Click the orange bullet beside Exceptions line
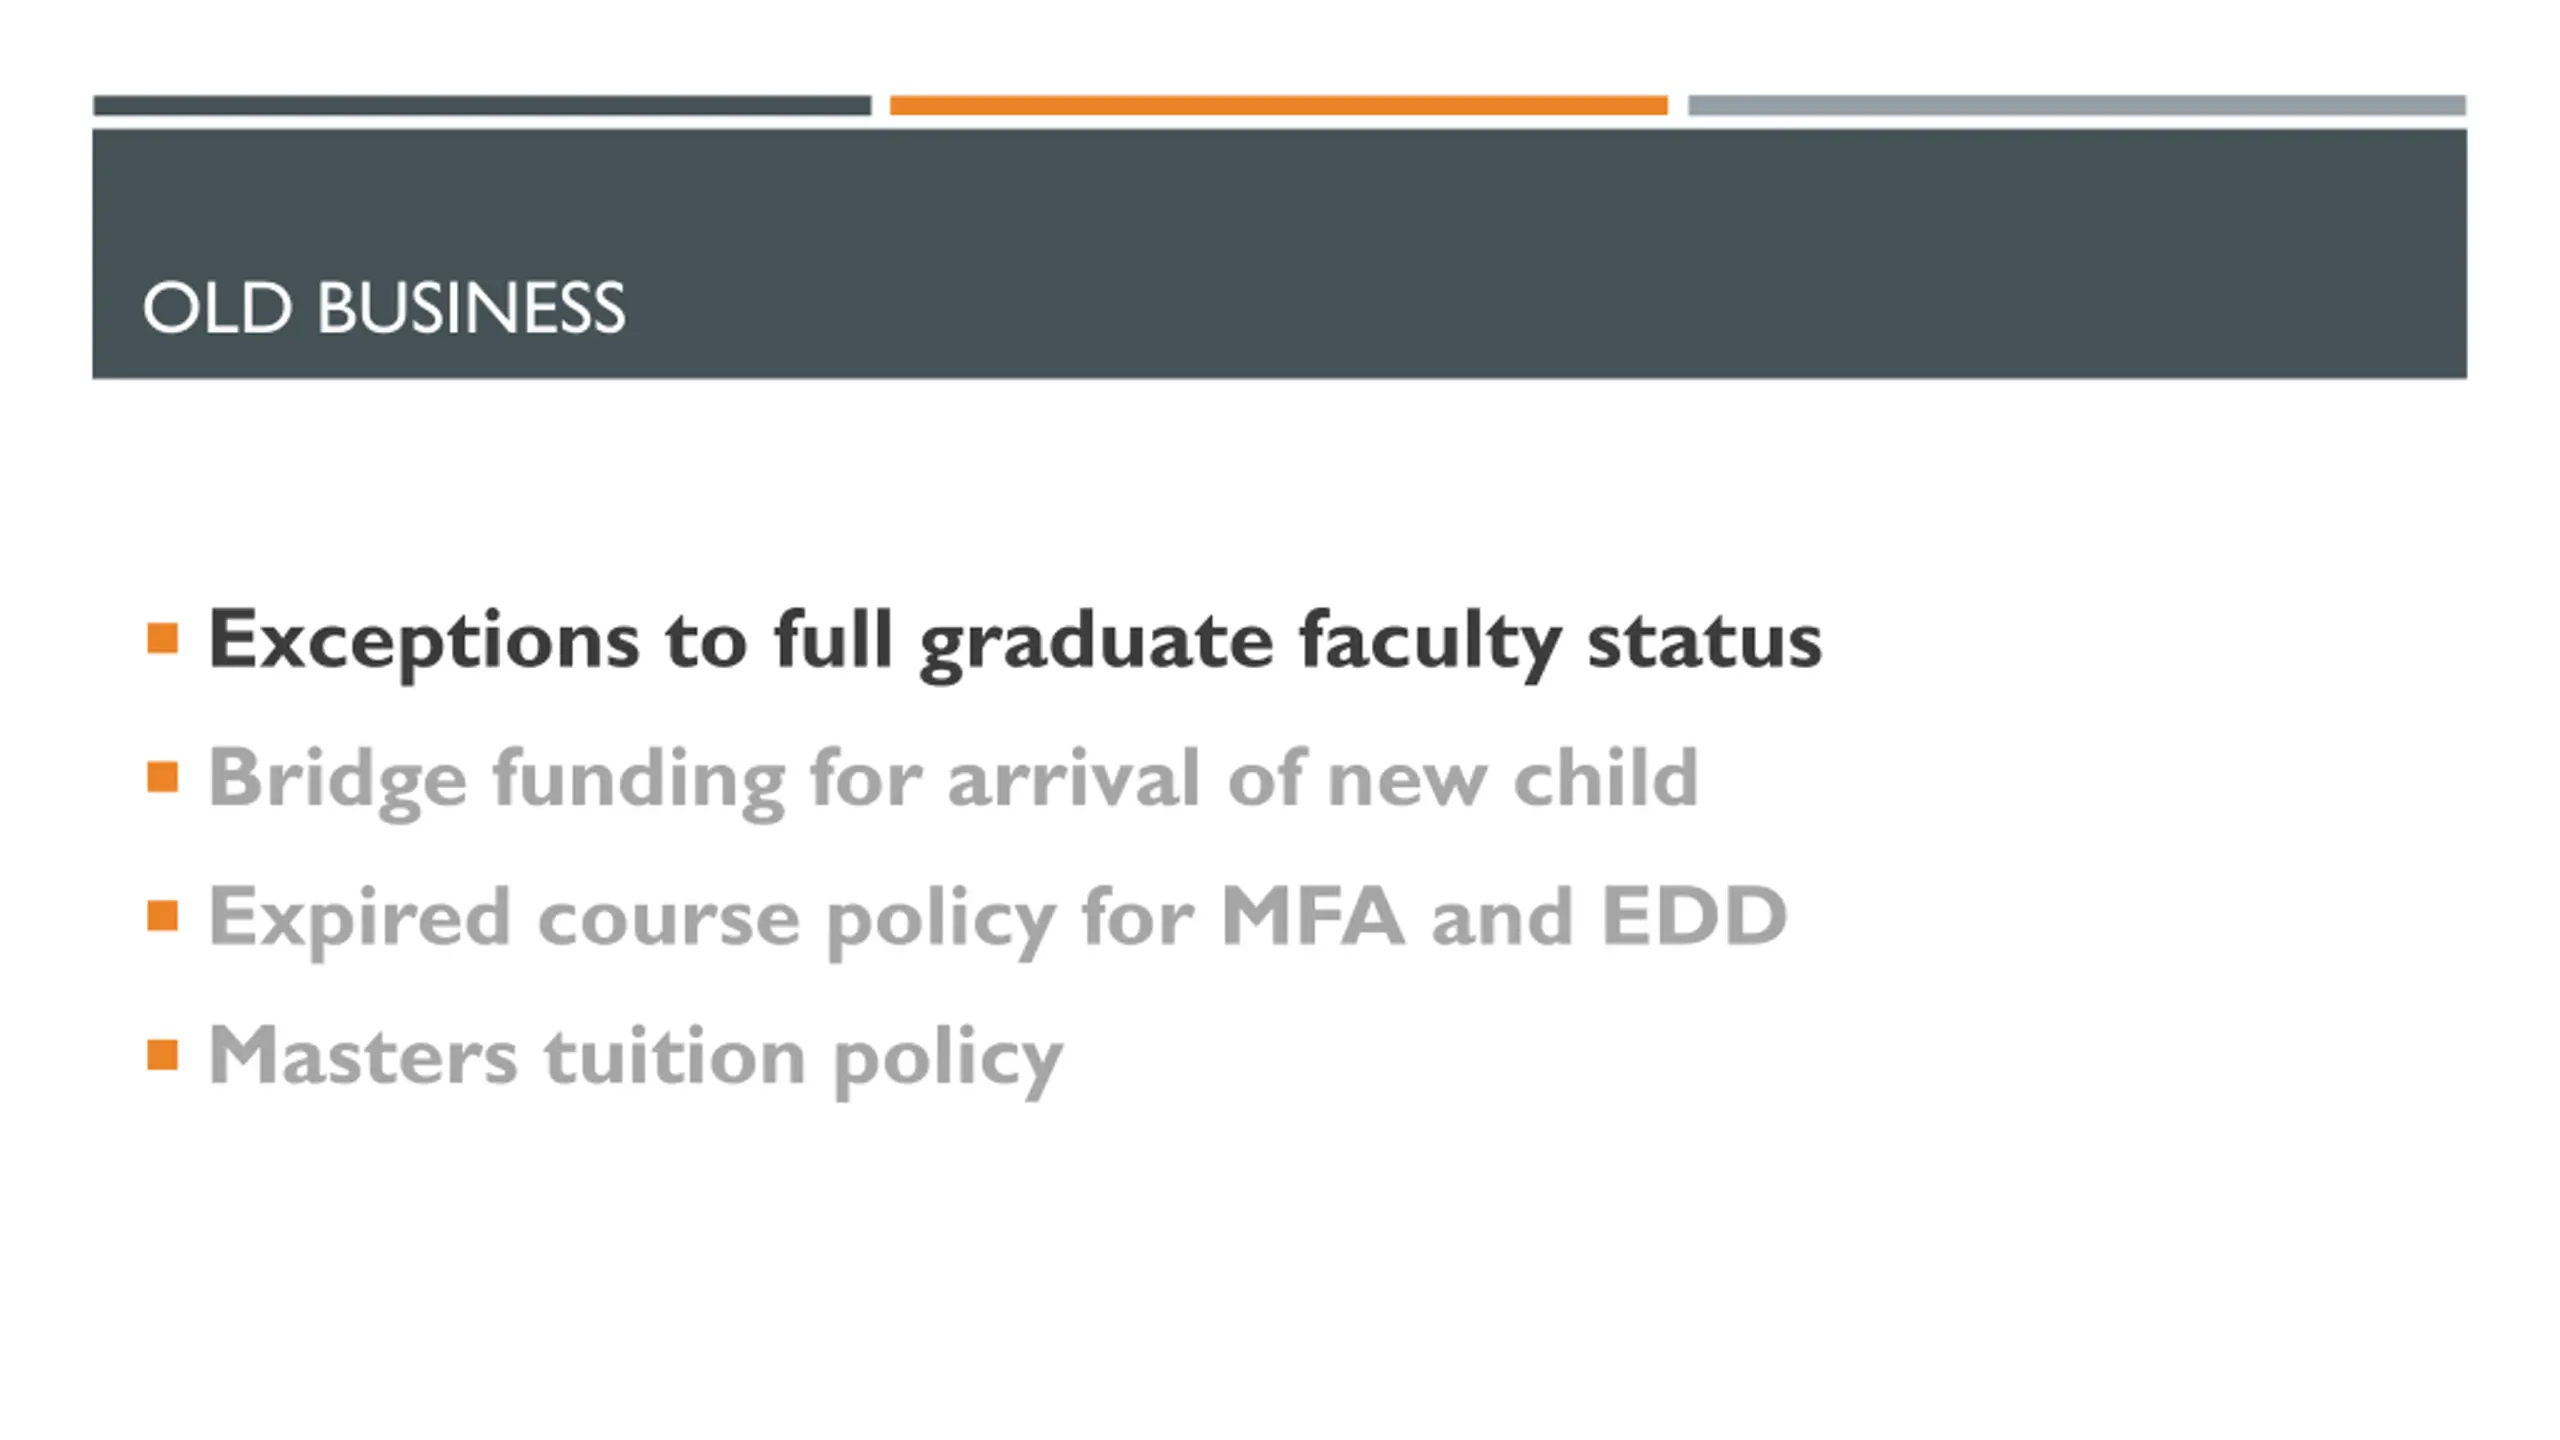This screenshot has height=1440, width=2560. (162, 638)
